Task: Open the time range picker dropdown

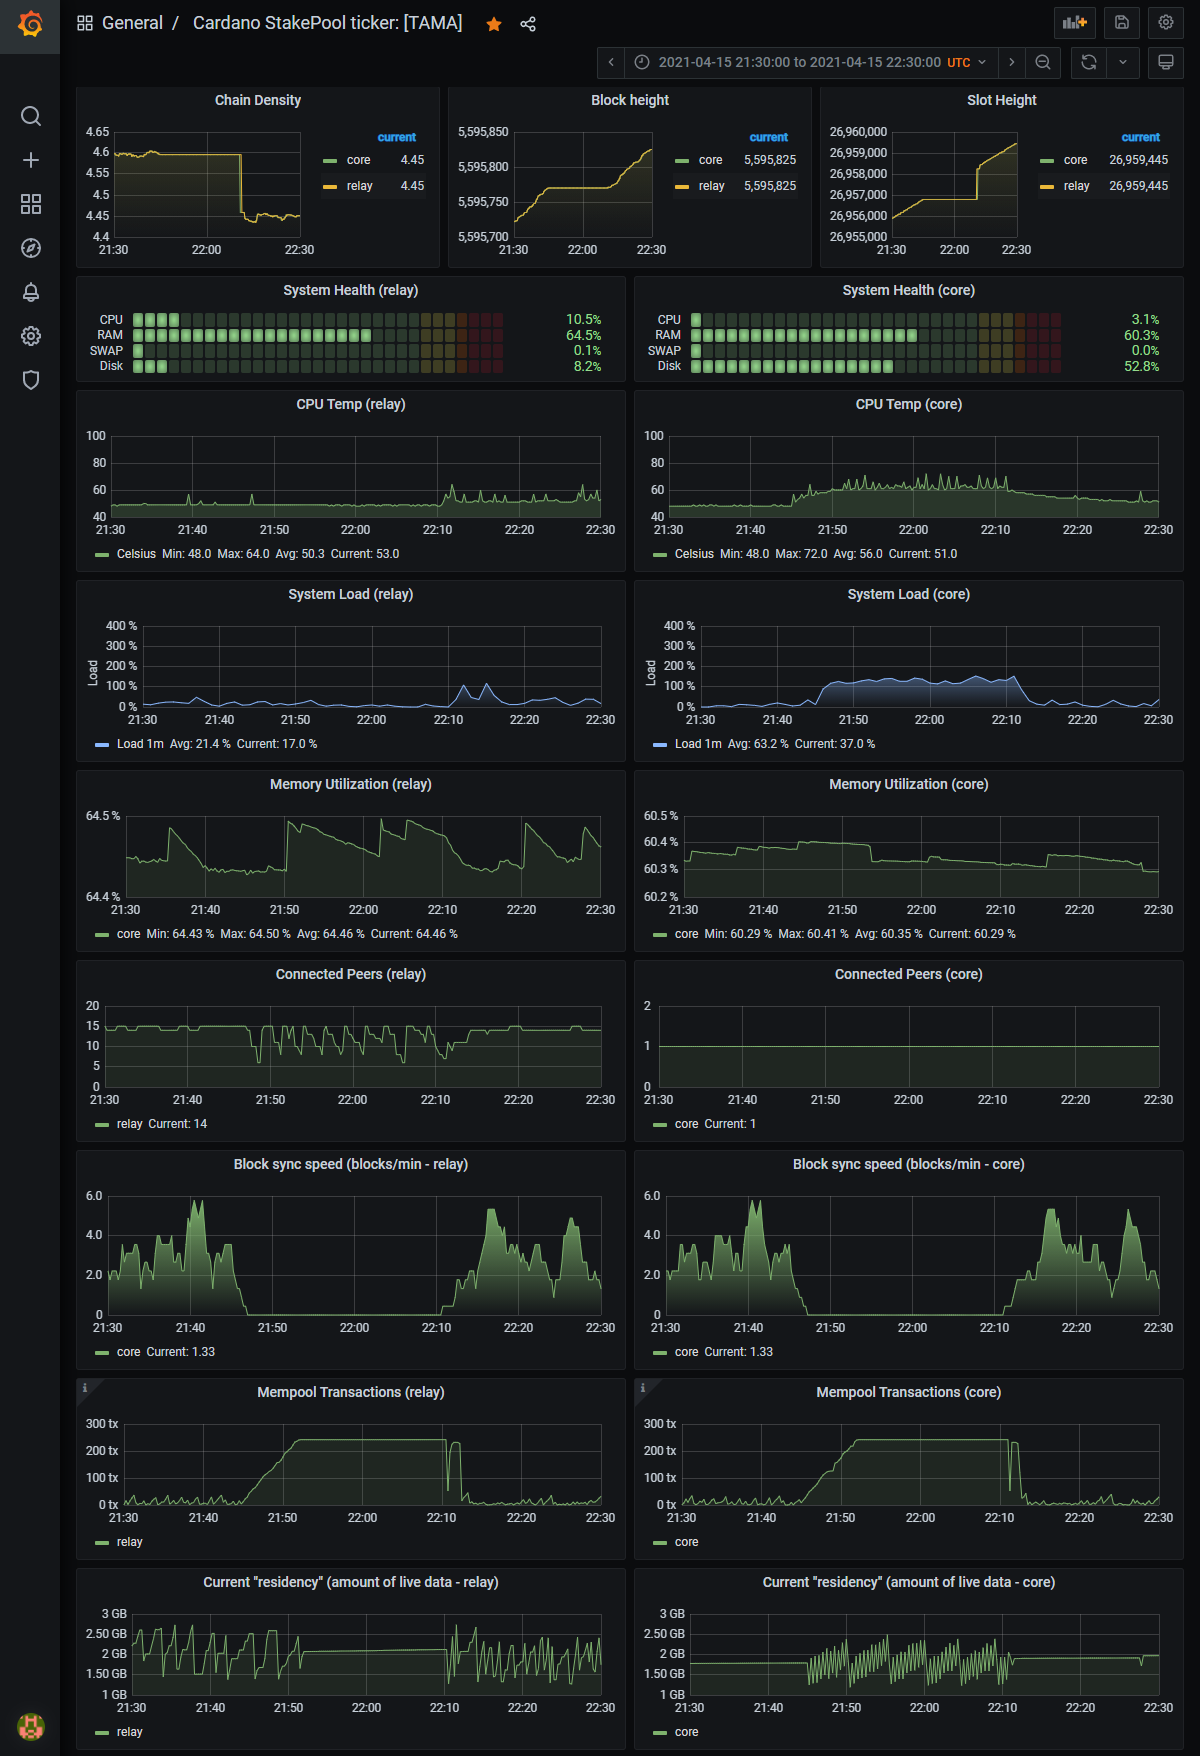Action: 812,62
